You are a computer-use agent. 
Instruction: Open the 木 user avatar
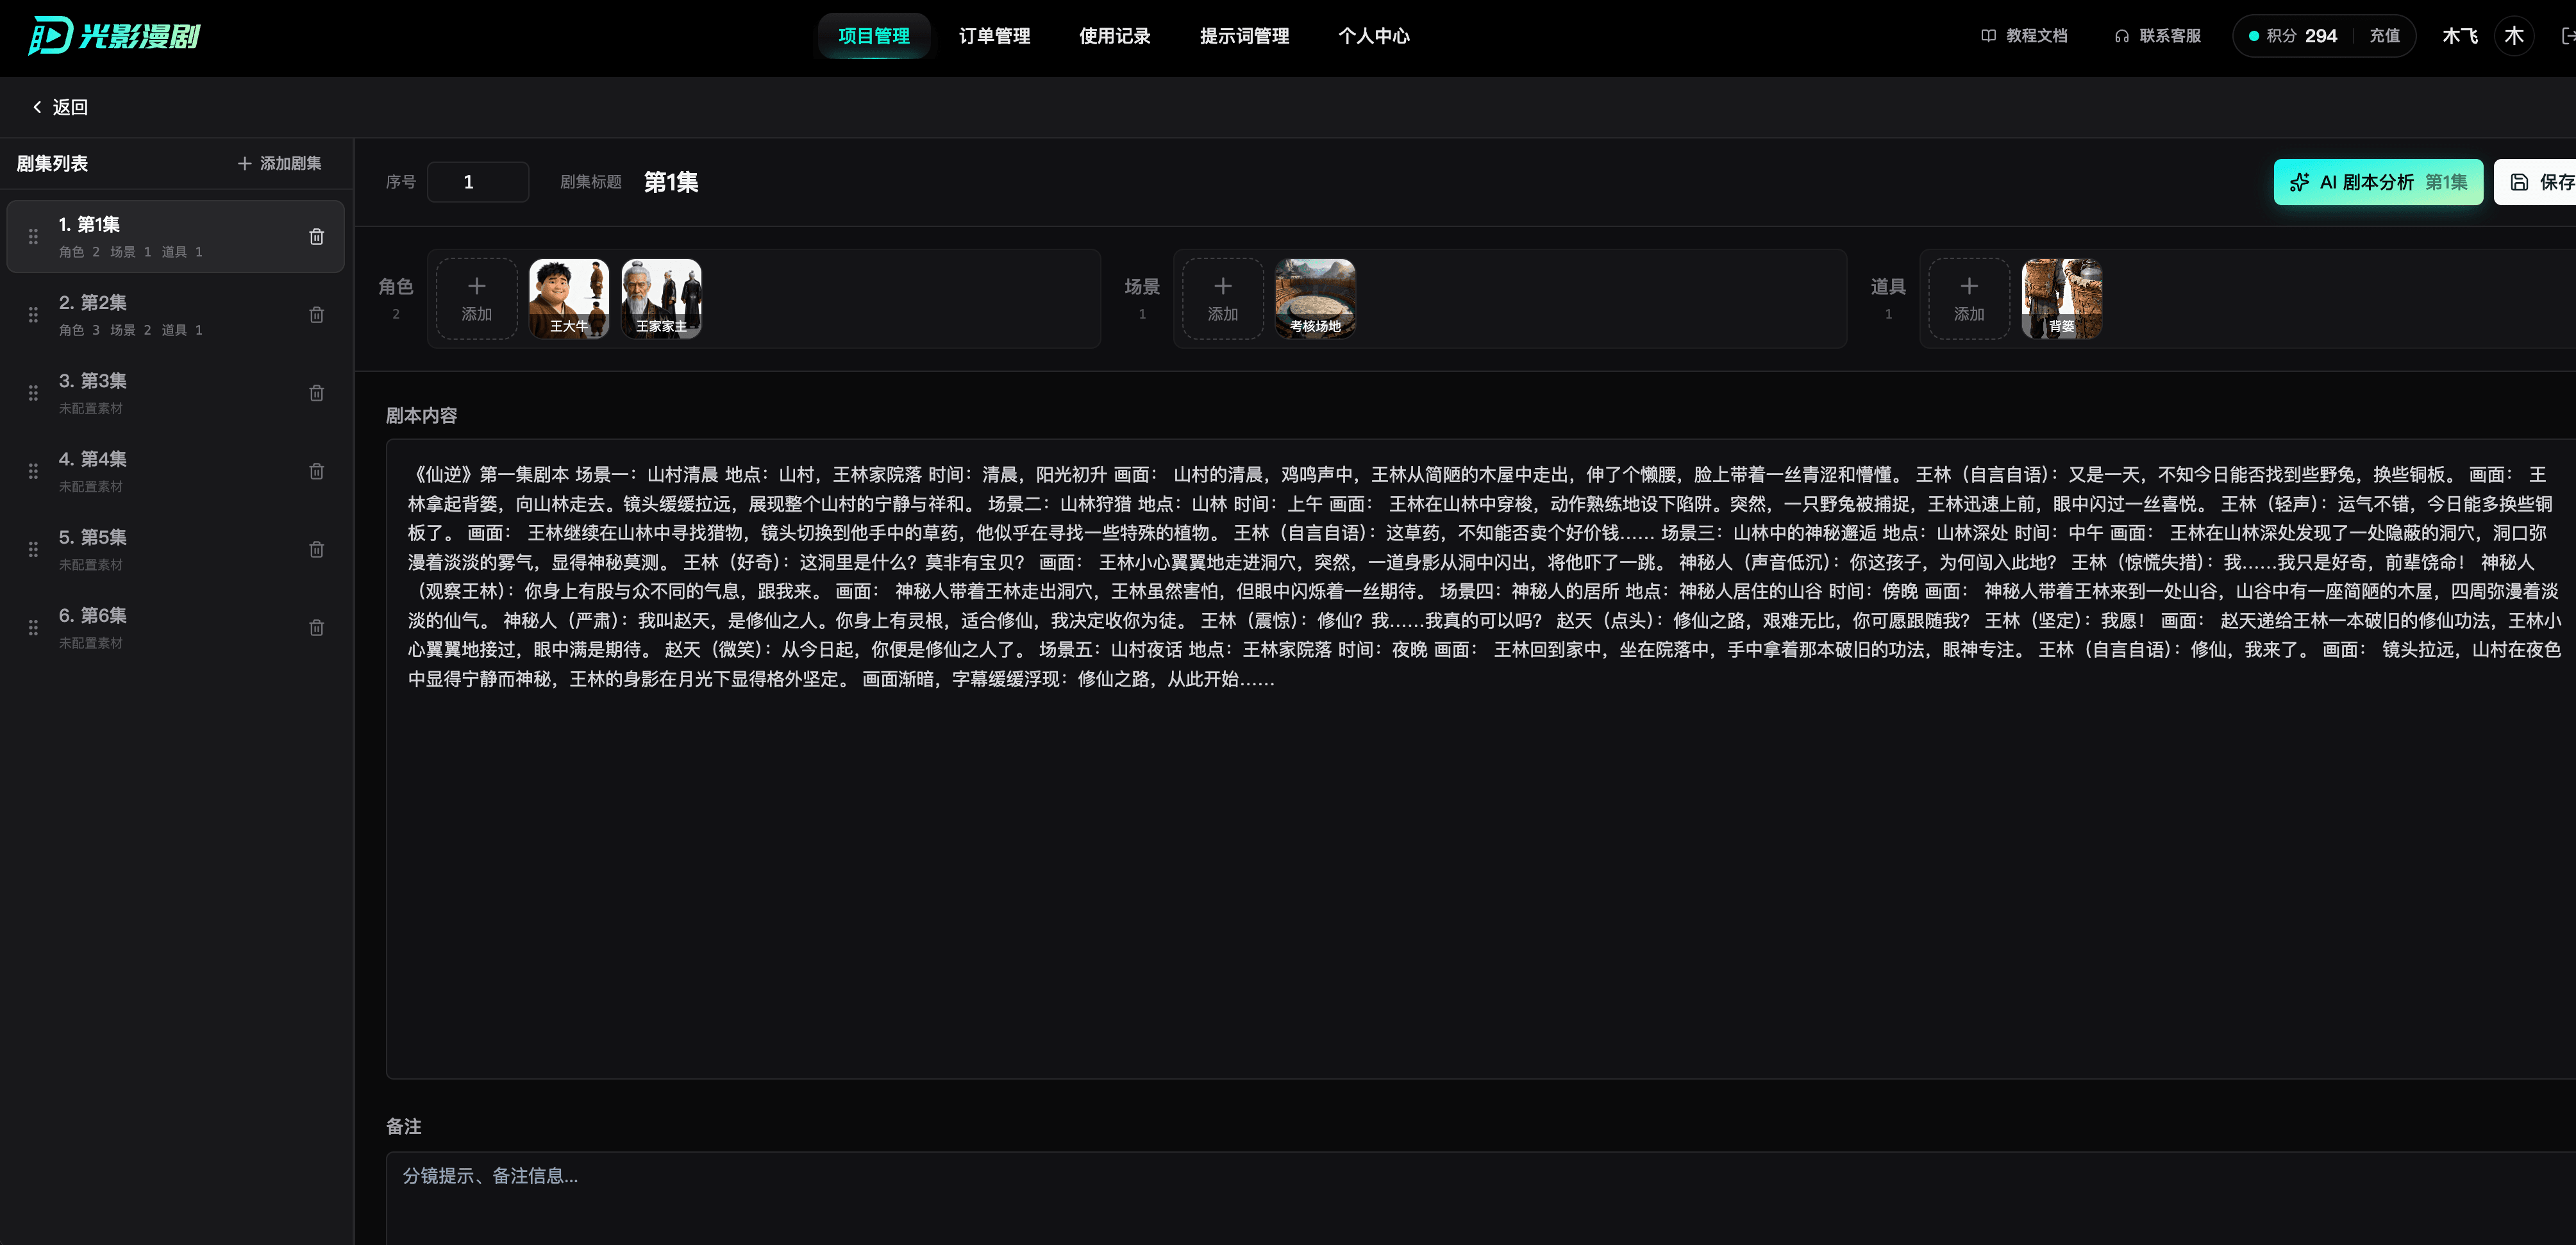click(x=2514, y=36)
